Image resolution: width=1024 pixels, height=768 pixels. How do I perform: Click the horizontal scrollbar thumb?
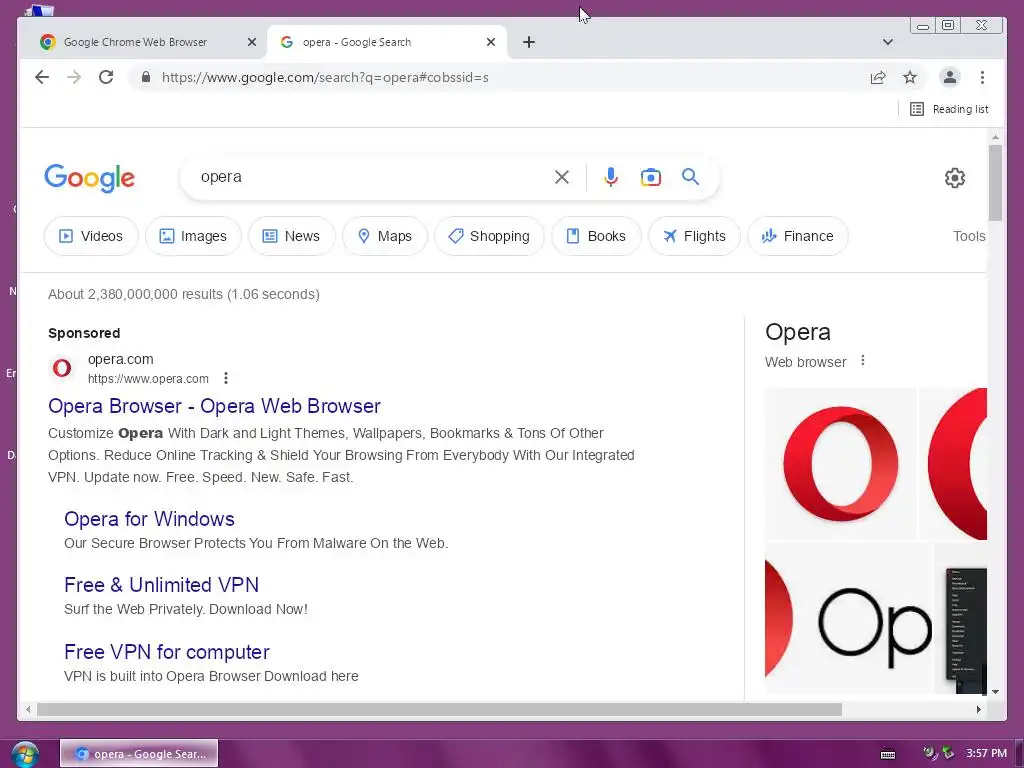[440, 710]
